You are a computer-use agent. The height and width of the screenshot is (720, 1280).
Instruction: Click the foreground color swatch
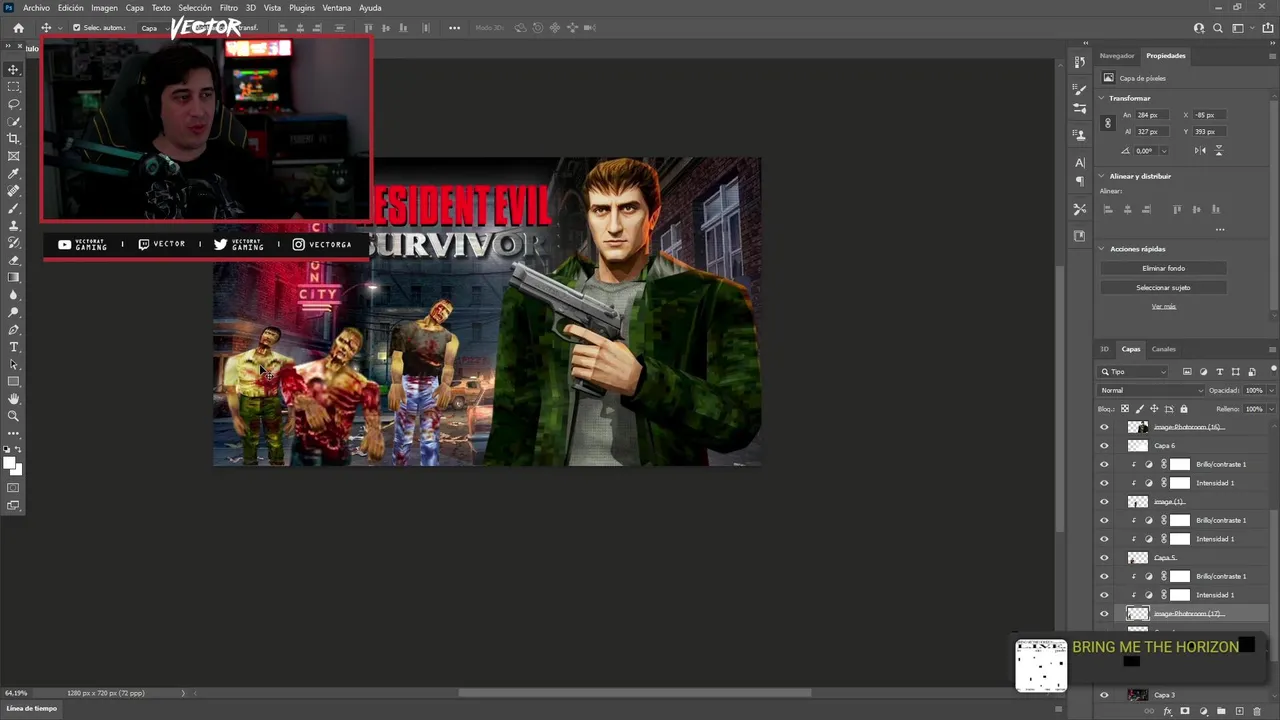coord(11,463)
